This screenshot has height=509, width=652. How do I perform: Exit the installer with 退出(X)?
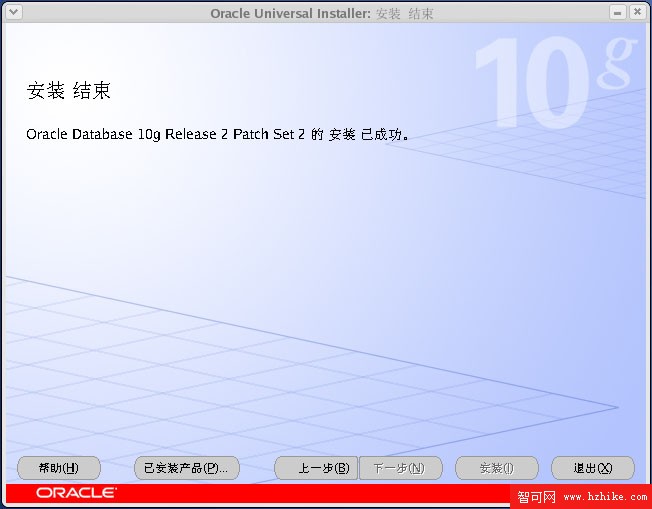[593, 468]
